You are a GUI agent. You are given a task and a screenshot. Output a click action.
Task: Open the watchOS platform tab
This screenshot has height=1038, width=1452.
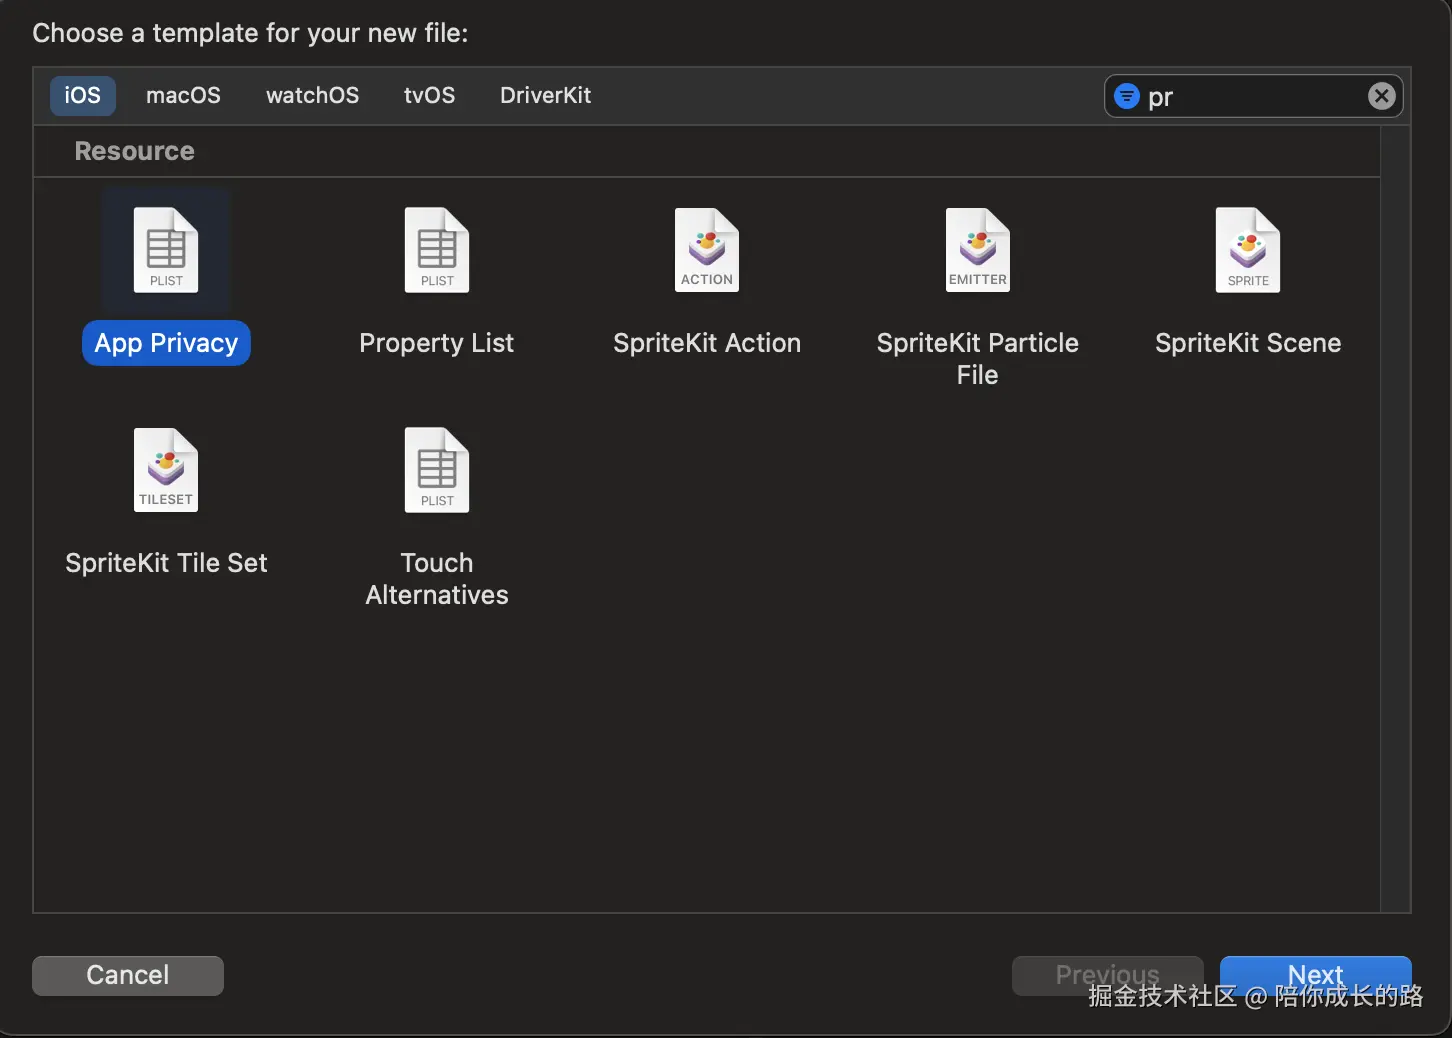coord(312,96)
